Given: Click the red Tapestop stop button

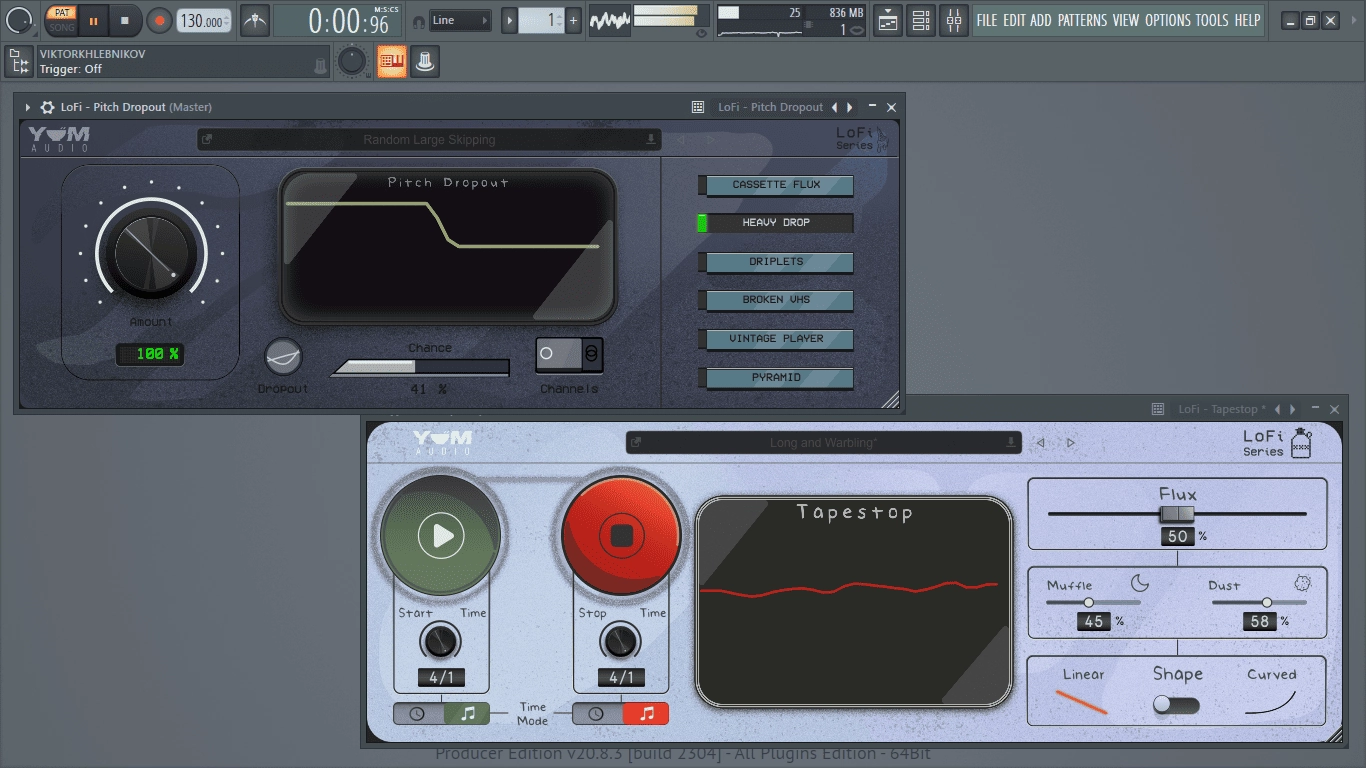Looking at the screenshot, I should (x=621, y=537).
